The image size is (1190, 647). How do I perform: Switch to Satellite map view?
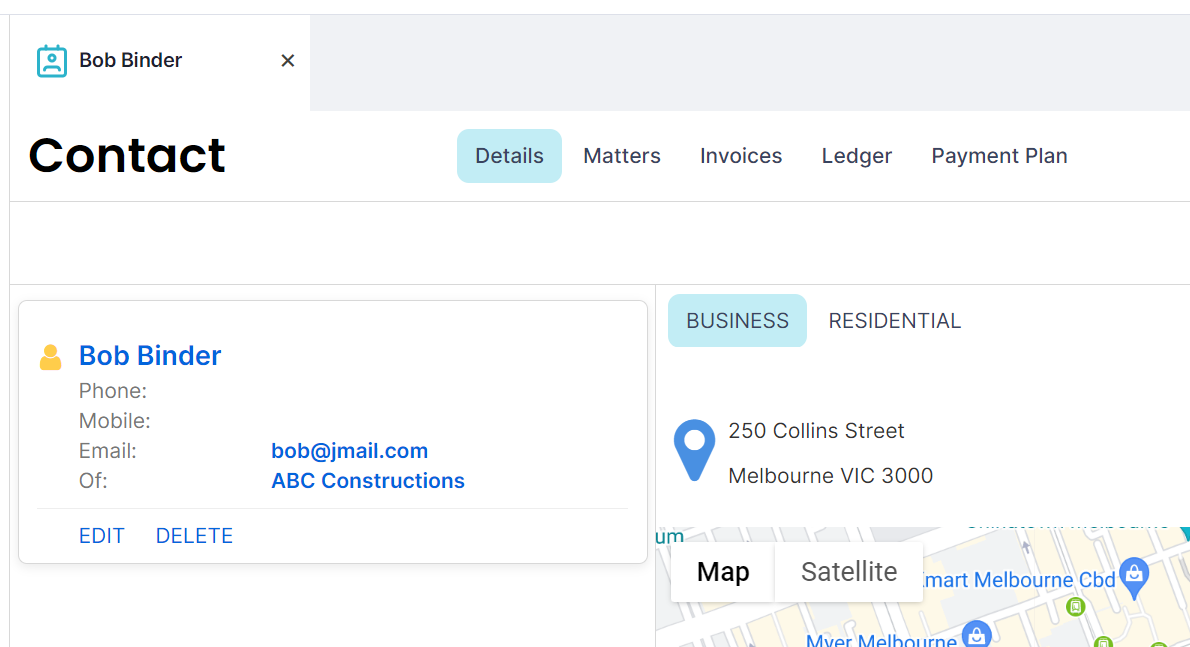[848, 572]
